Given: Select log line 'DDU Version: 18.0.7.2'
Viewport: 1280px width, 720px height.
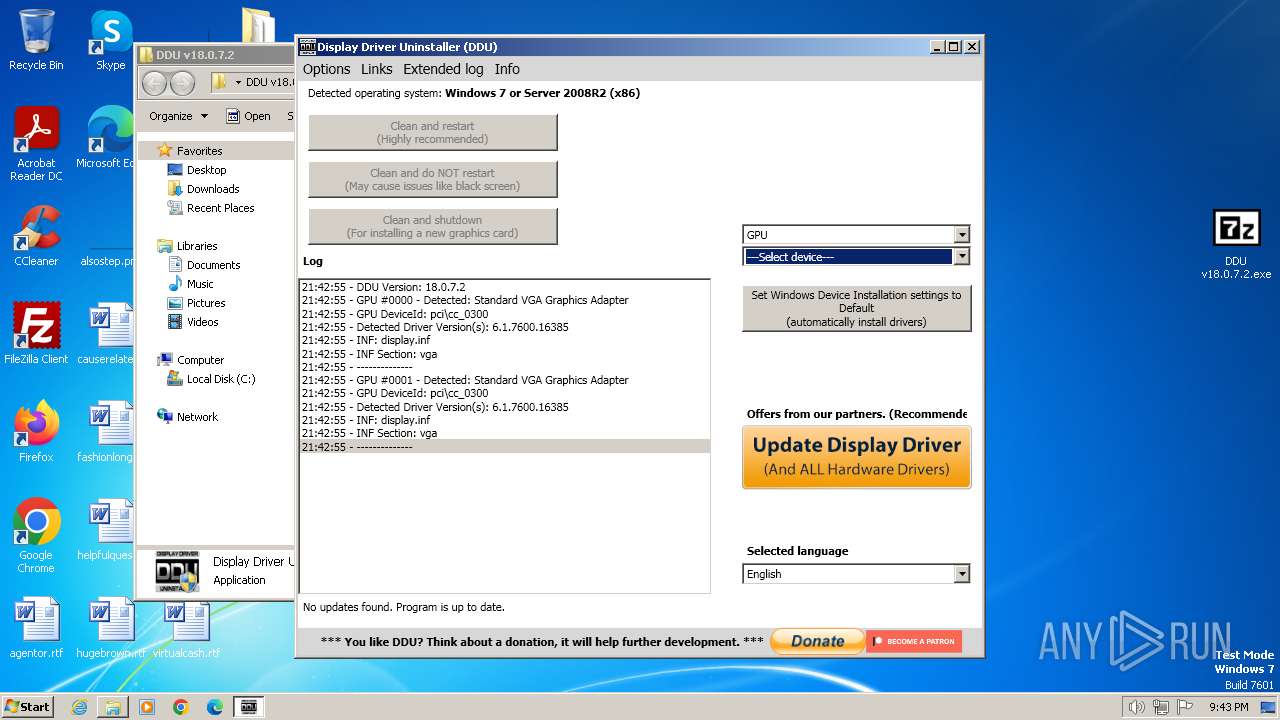Looking at the screenshot, I should click(504, 287).
